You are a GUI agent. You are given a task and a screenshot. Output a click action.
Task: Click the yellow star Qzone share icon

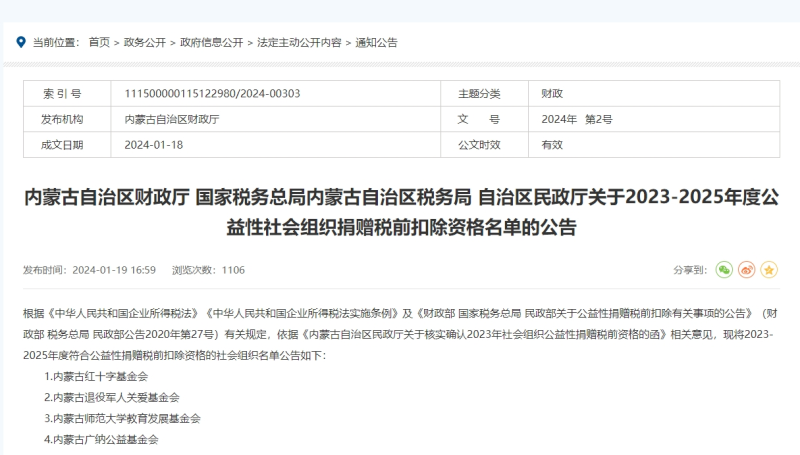pyautogui.click(x=769, y=270)
